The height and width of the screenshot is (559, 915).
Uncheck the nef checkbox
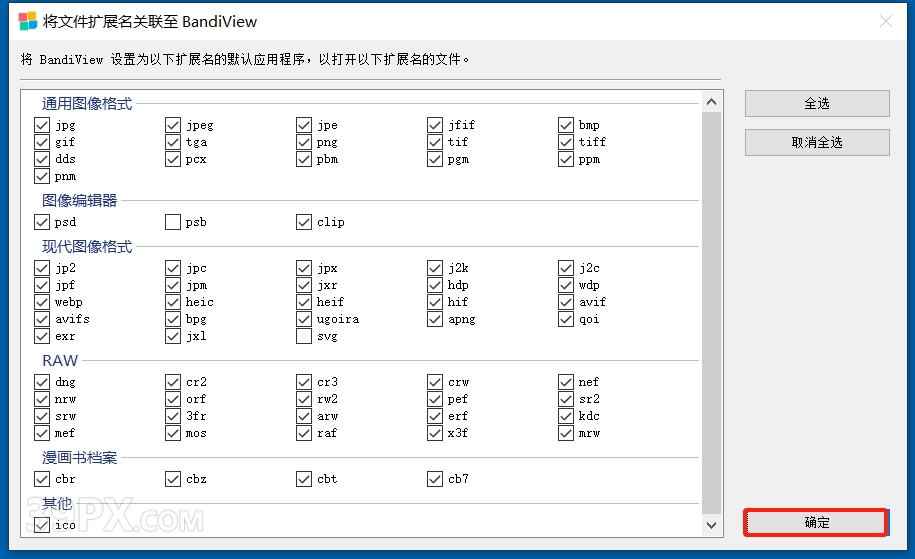click(x=566, y=382)
